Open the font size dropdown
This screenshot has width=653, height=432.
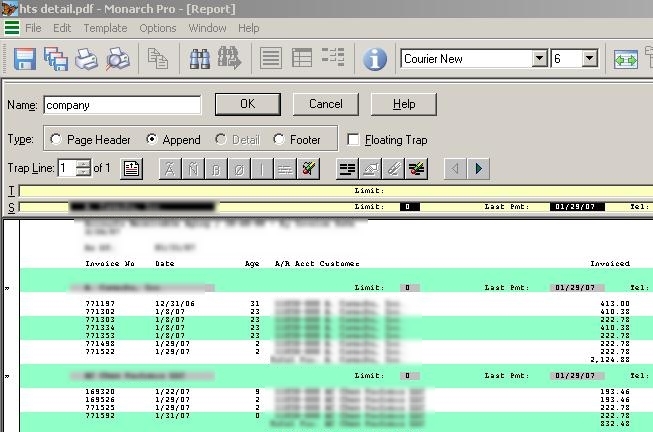click(589, 60)
